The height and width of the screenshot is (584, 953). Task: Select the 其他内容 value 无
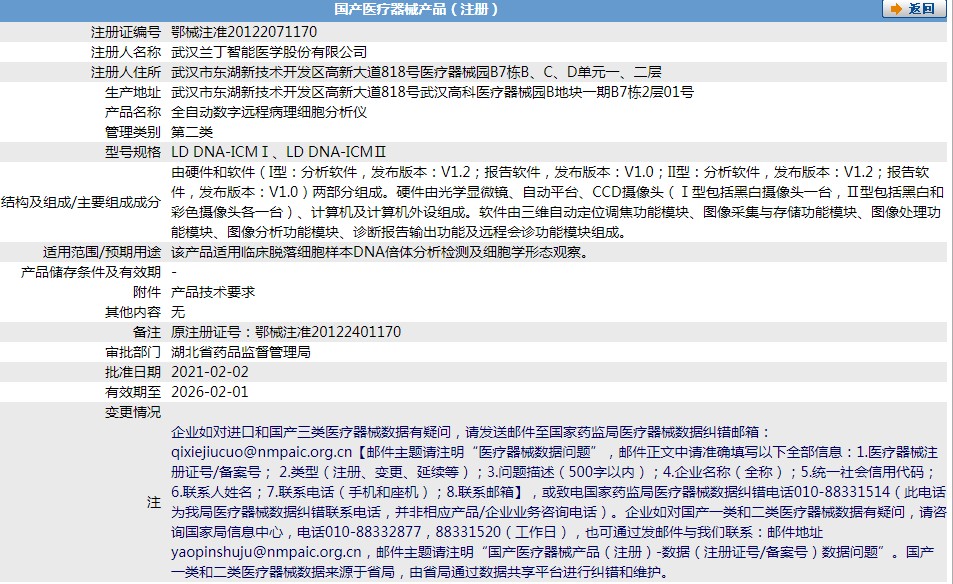[177, 312]
